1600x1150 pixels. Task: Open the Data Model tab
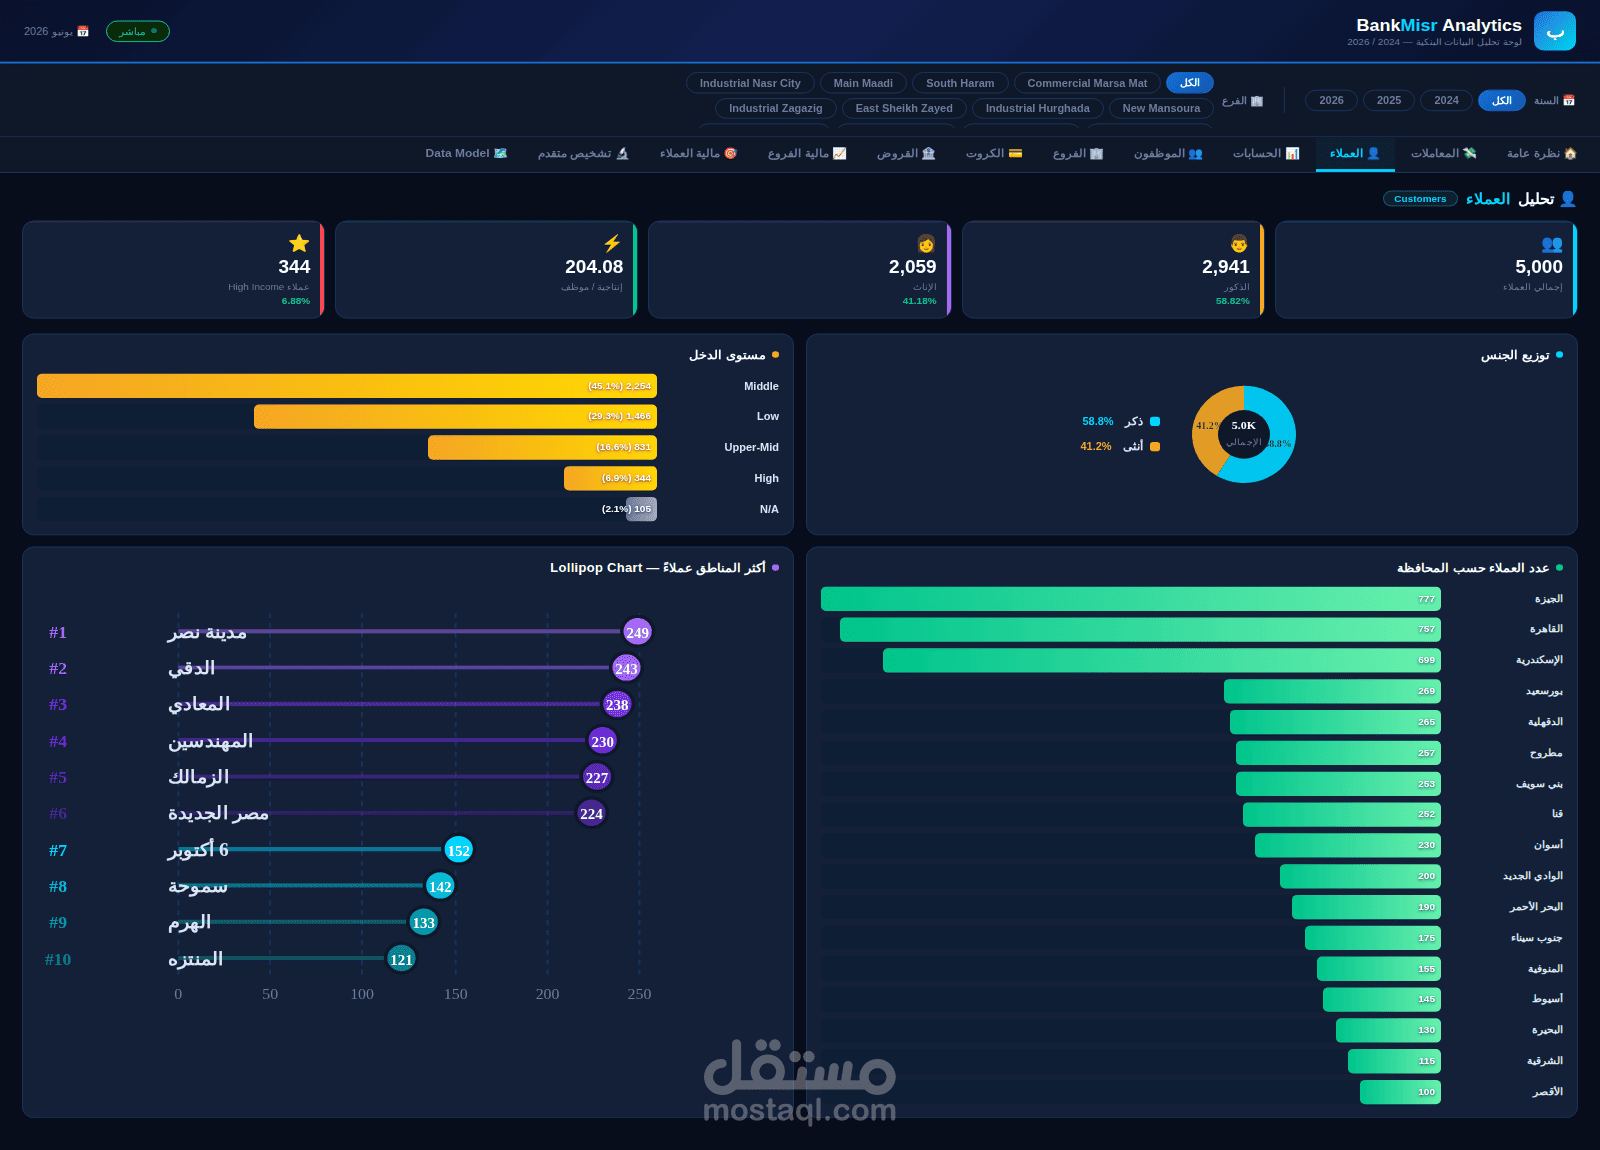click(466, 153)
